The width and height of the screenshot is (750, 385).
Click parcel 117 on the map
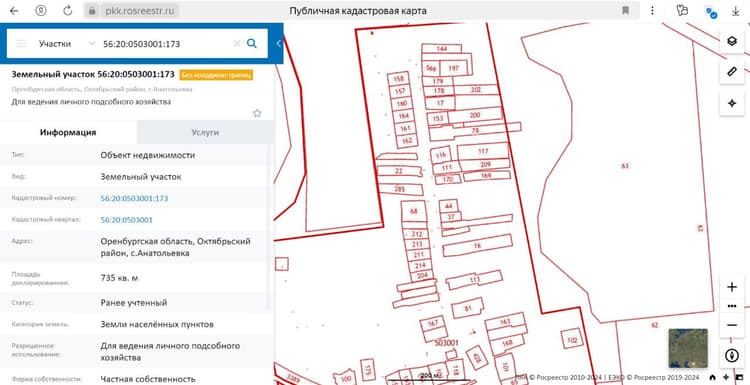(x=483, y=152)
